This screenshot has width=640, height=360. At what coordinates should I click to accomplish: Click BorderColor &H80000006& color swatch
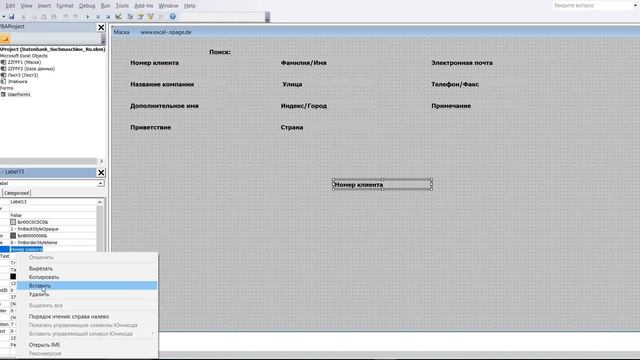[x=13, y=236]
